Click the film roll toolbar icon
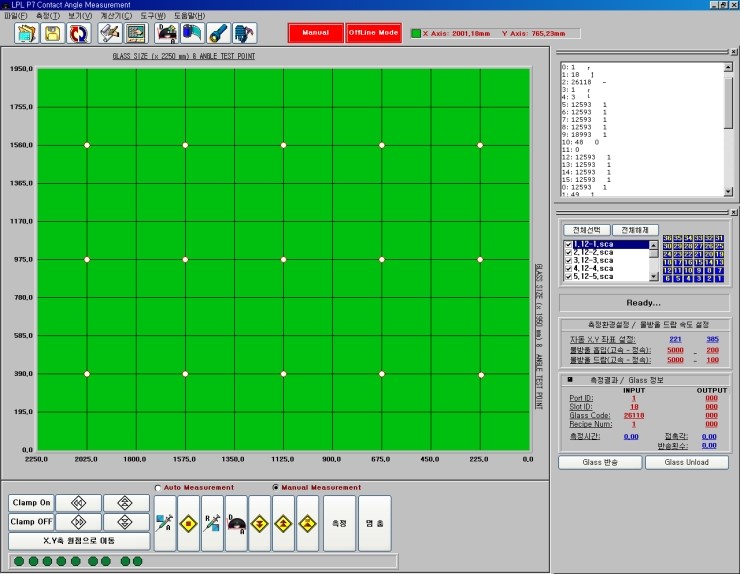This screenshot has width=740, height=574. (x=193, y=33)
